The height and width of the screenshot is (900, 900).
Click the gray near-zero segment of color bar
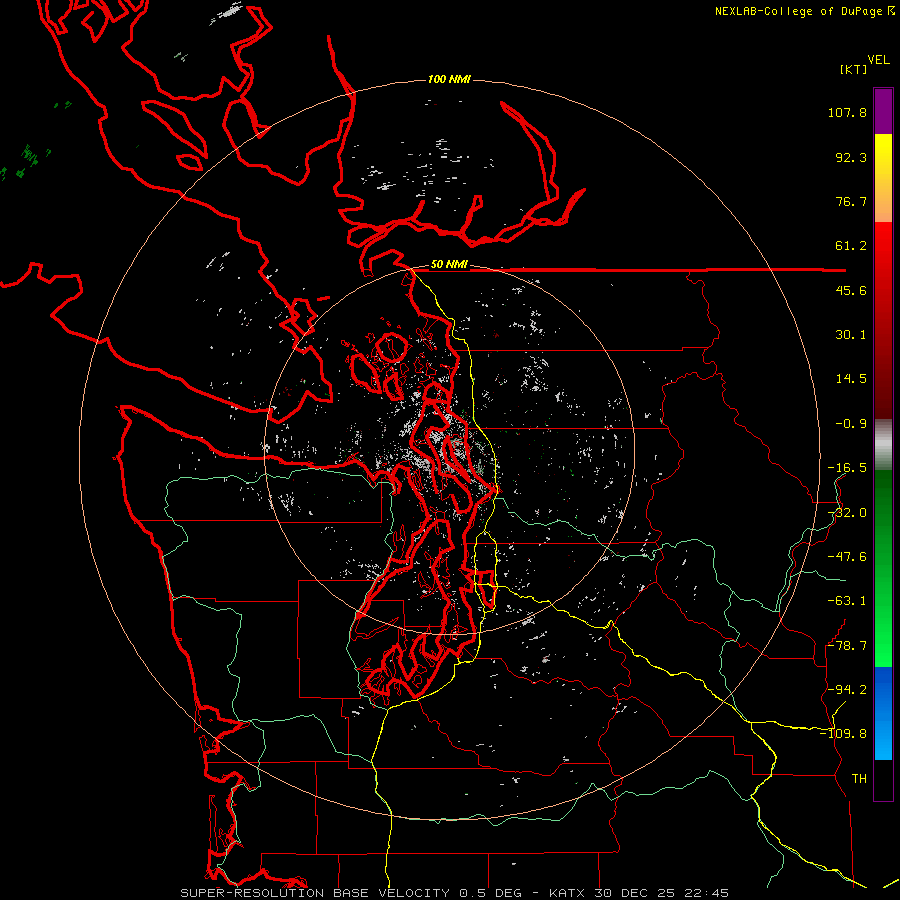tap(883, 445)
